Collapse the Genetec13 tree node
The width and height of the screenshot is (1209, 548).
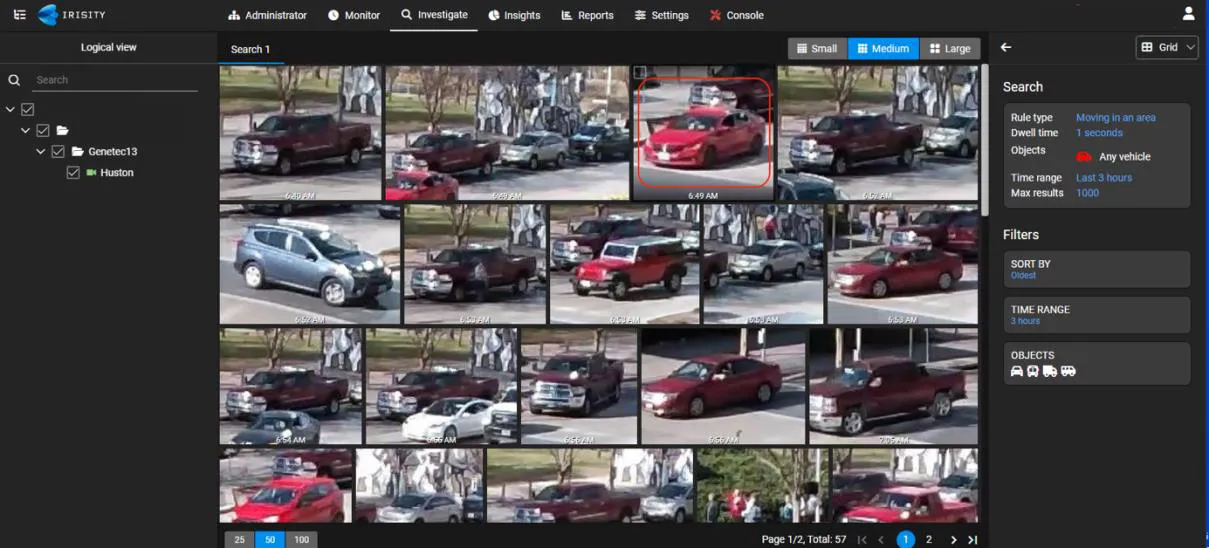(x=40, y=152)
